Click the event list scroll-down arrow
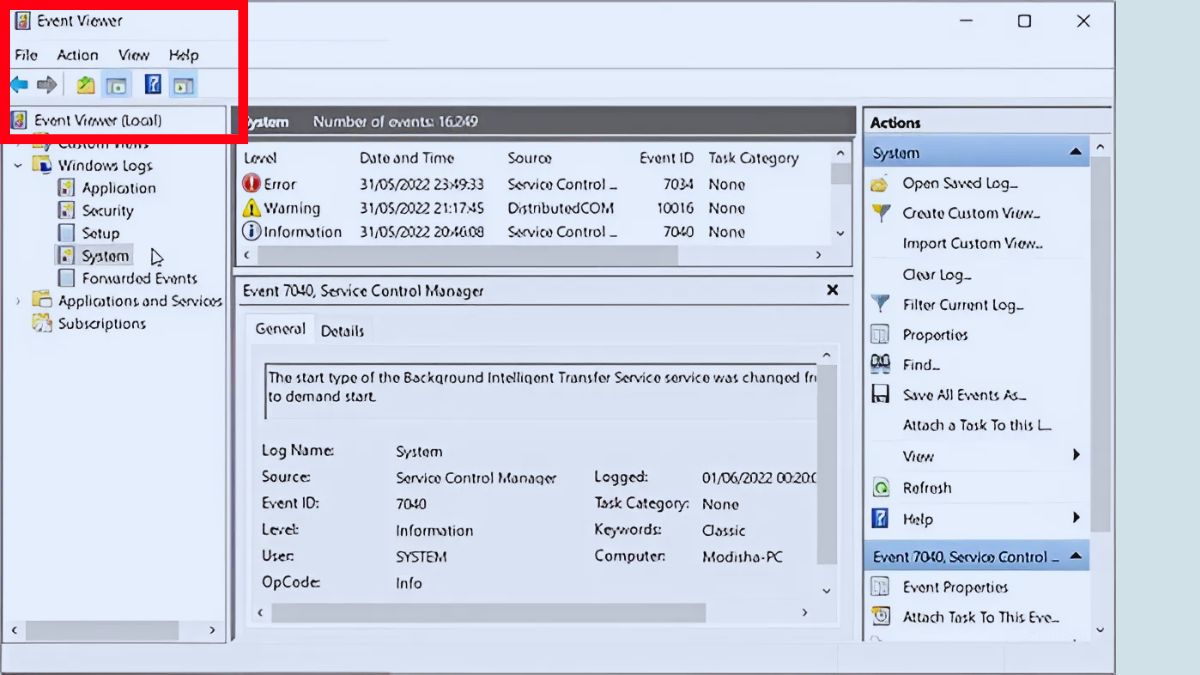This screenshot has height=675, width=1200. pyautogui.click(x=840, y=232)
